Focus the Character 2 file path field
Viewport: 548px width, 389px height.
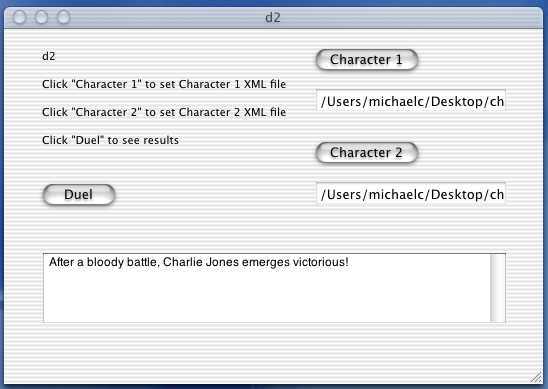tap(411, 194)
